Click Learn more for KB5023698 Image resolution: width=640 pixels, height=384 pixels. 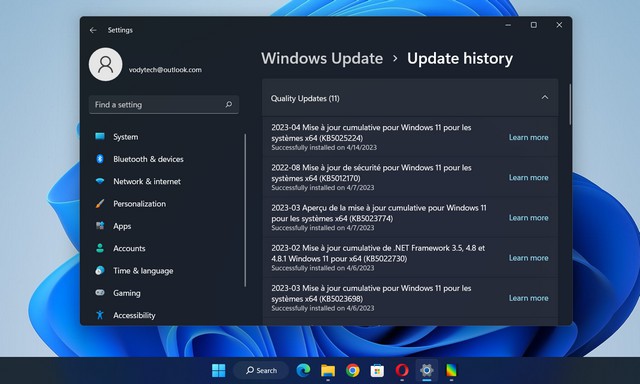click(528, 298)
